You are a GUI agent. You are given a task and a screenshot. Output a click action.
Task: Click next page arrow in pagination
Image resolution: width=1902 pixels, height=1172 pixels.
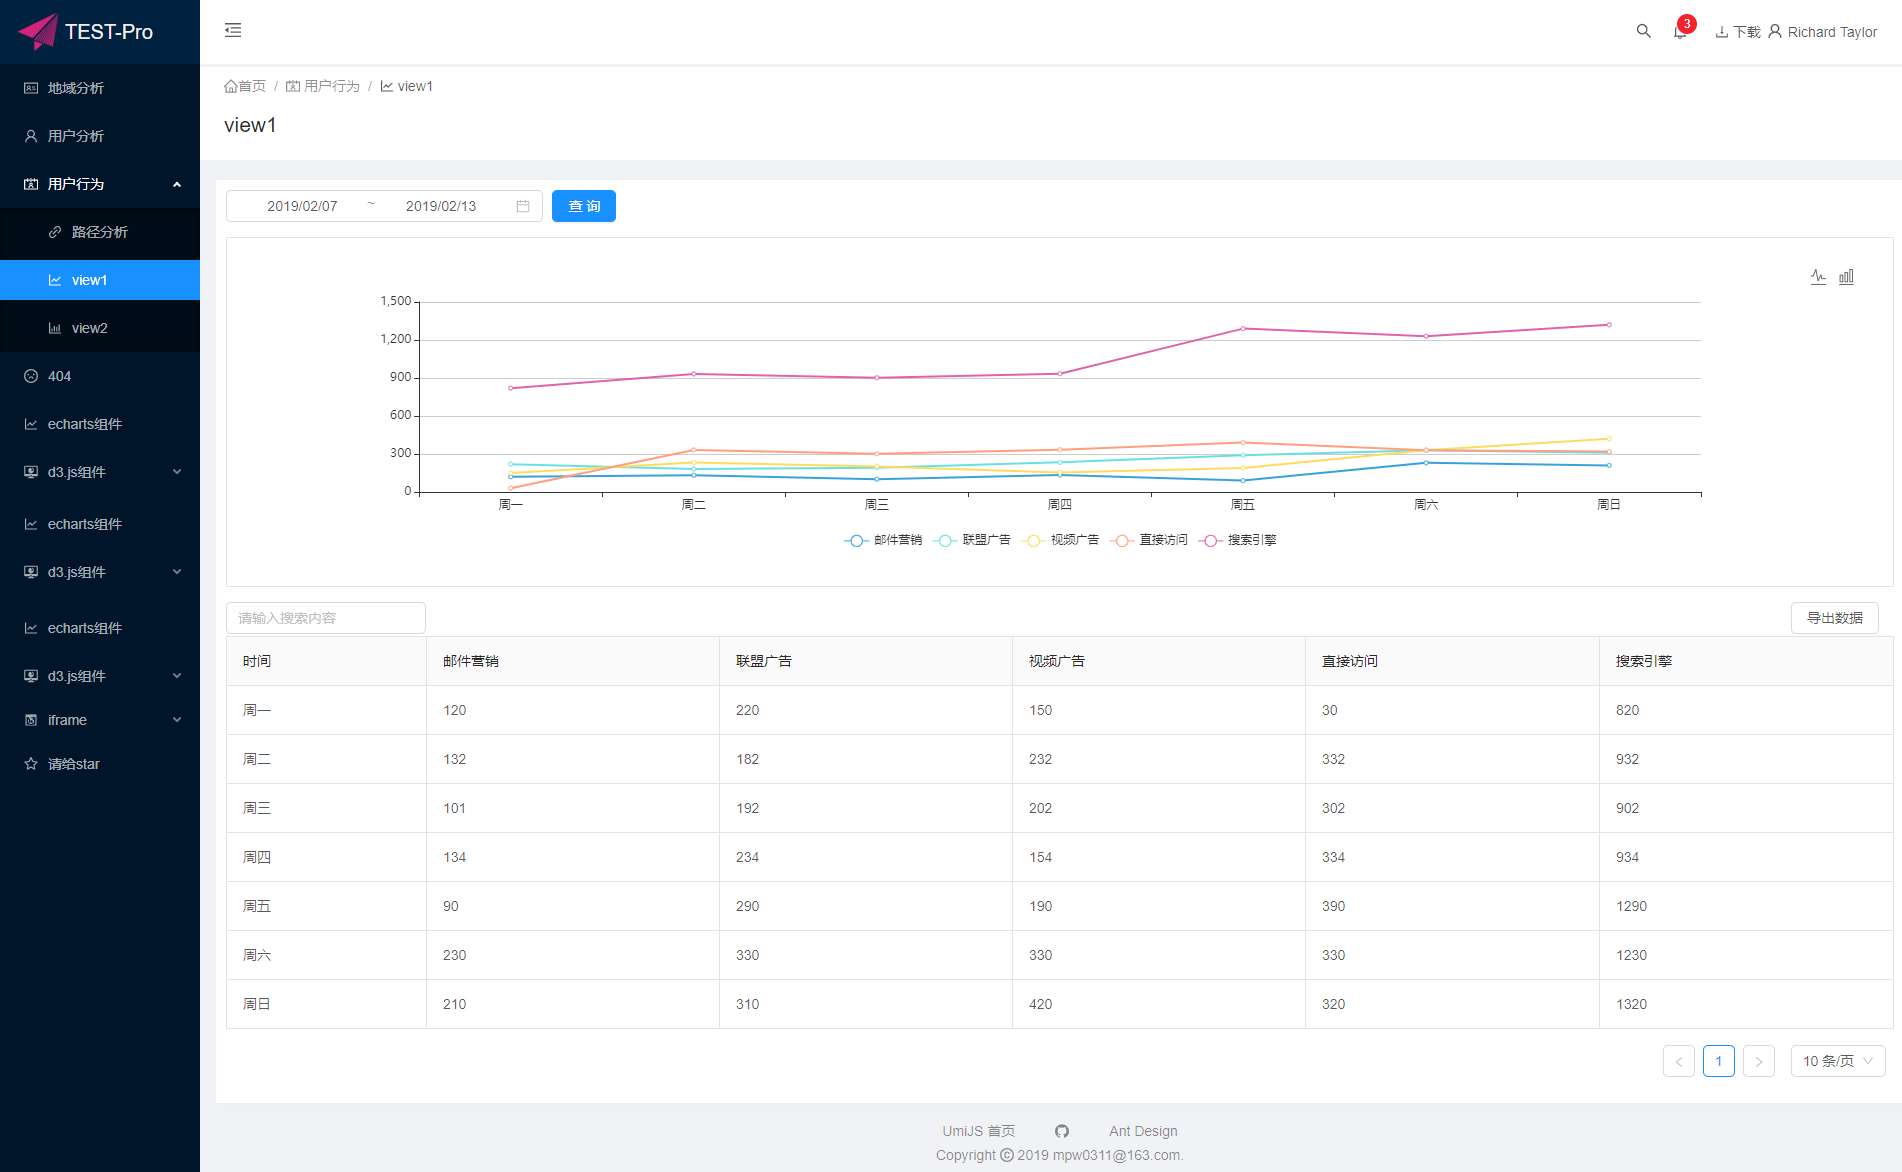point(1759,1061)
